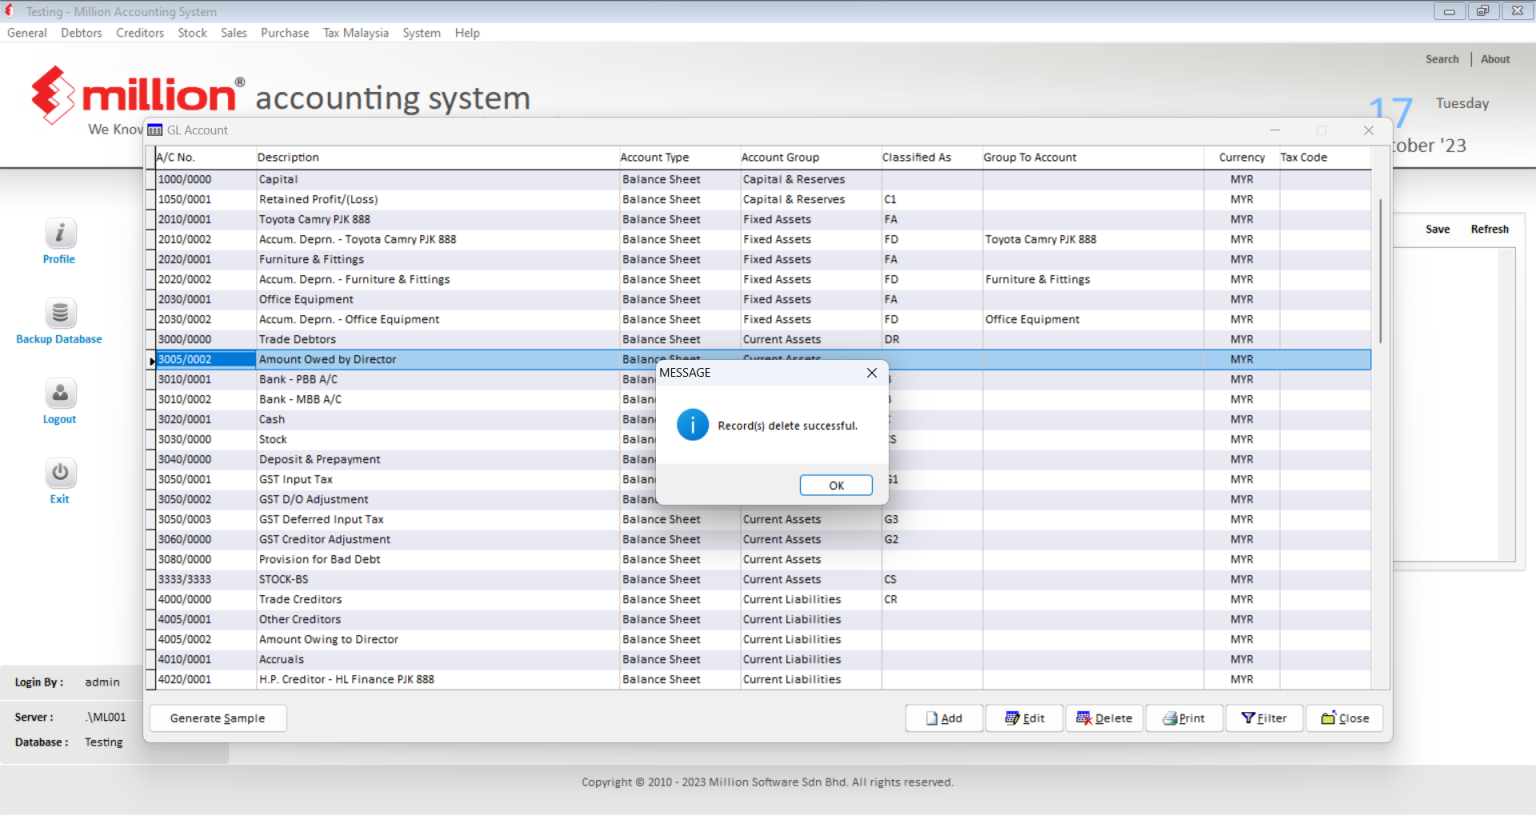Open the About link
Viewport: 1536px width, 816px height.
pos(1495,59)
